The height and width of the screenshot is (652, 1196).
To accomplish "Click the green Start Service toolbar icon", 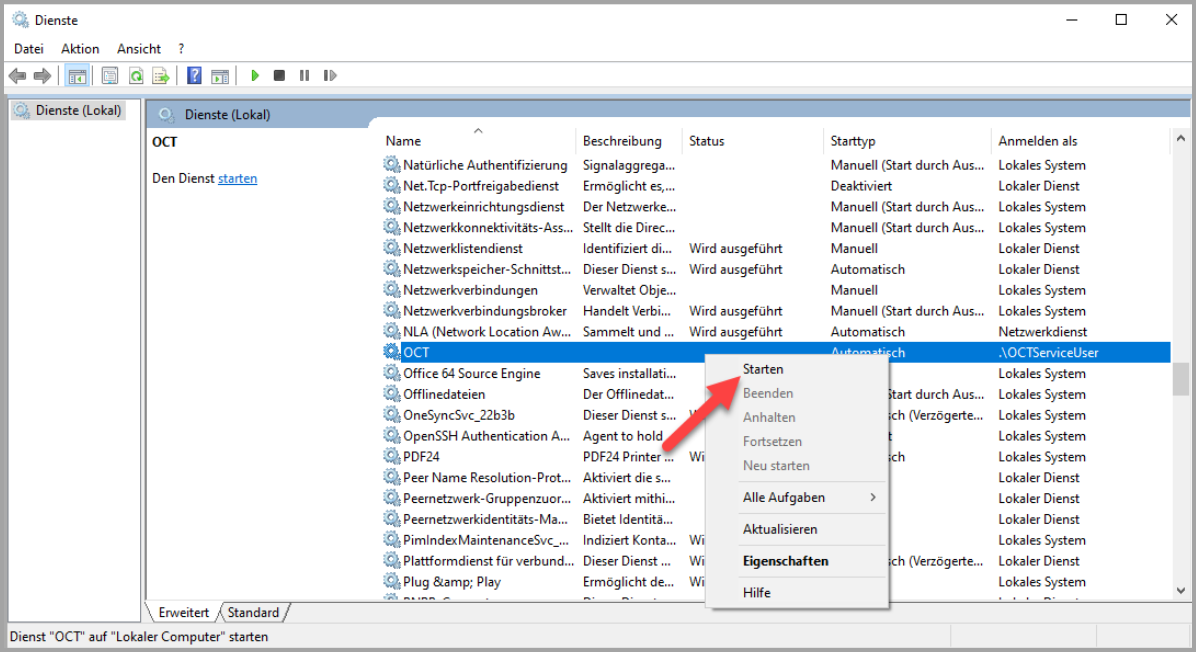I will pos(255,76).
